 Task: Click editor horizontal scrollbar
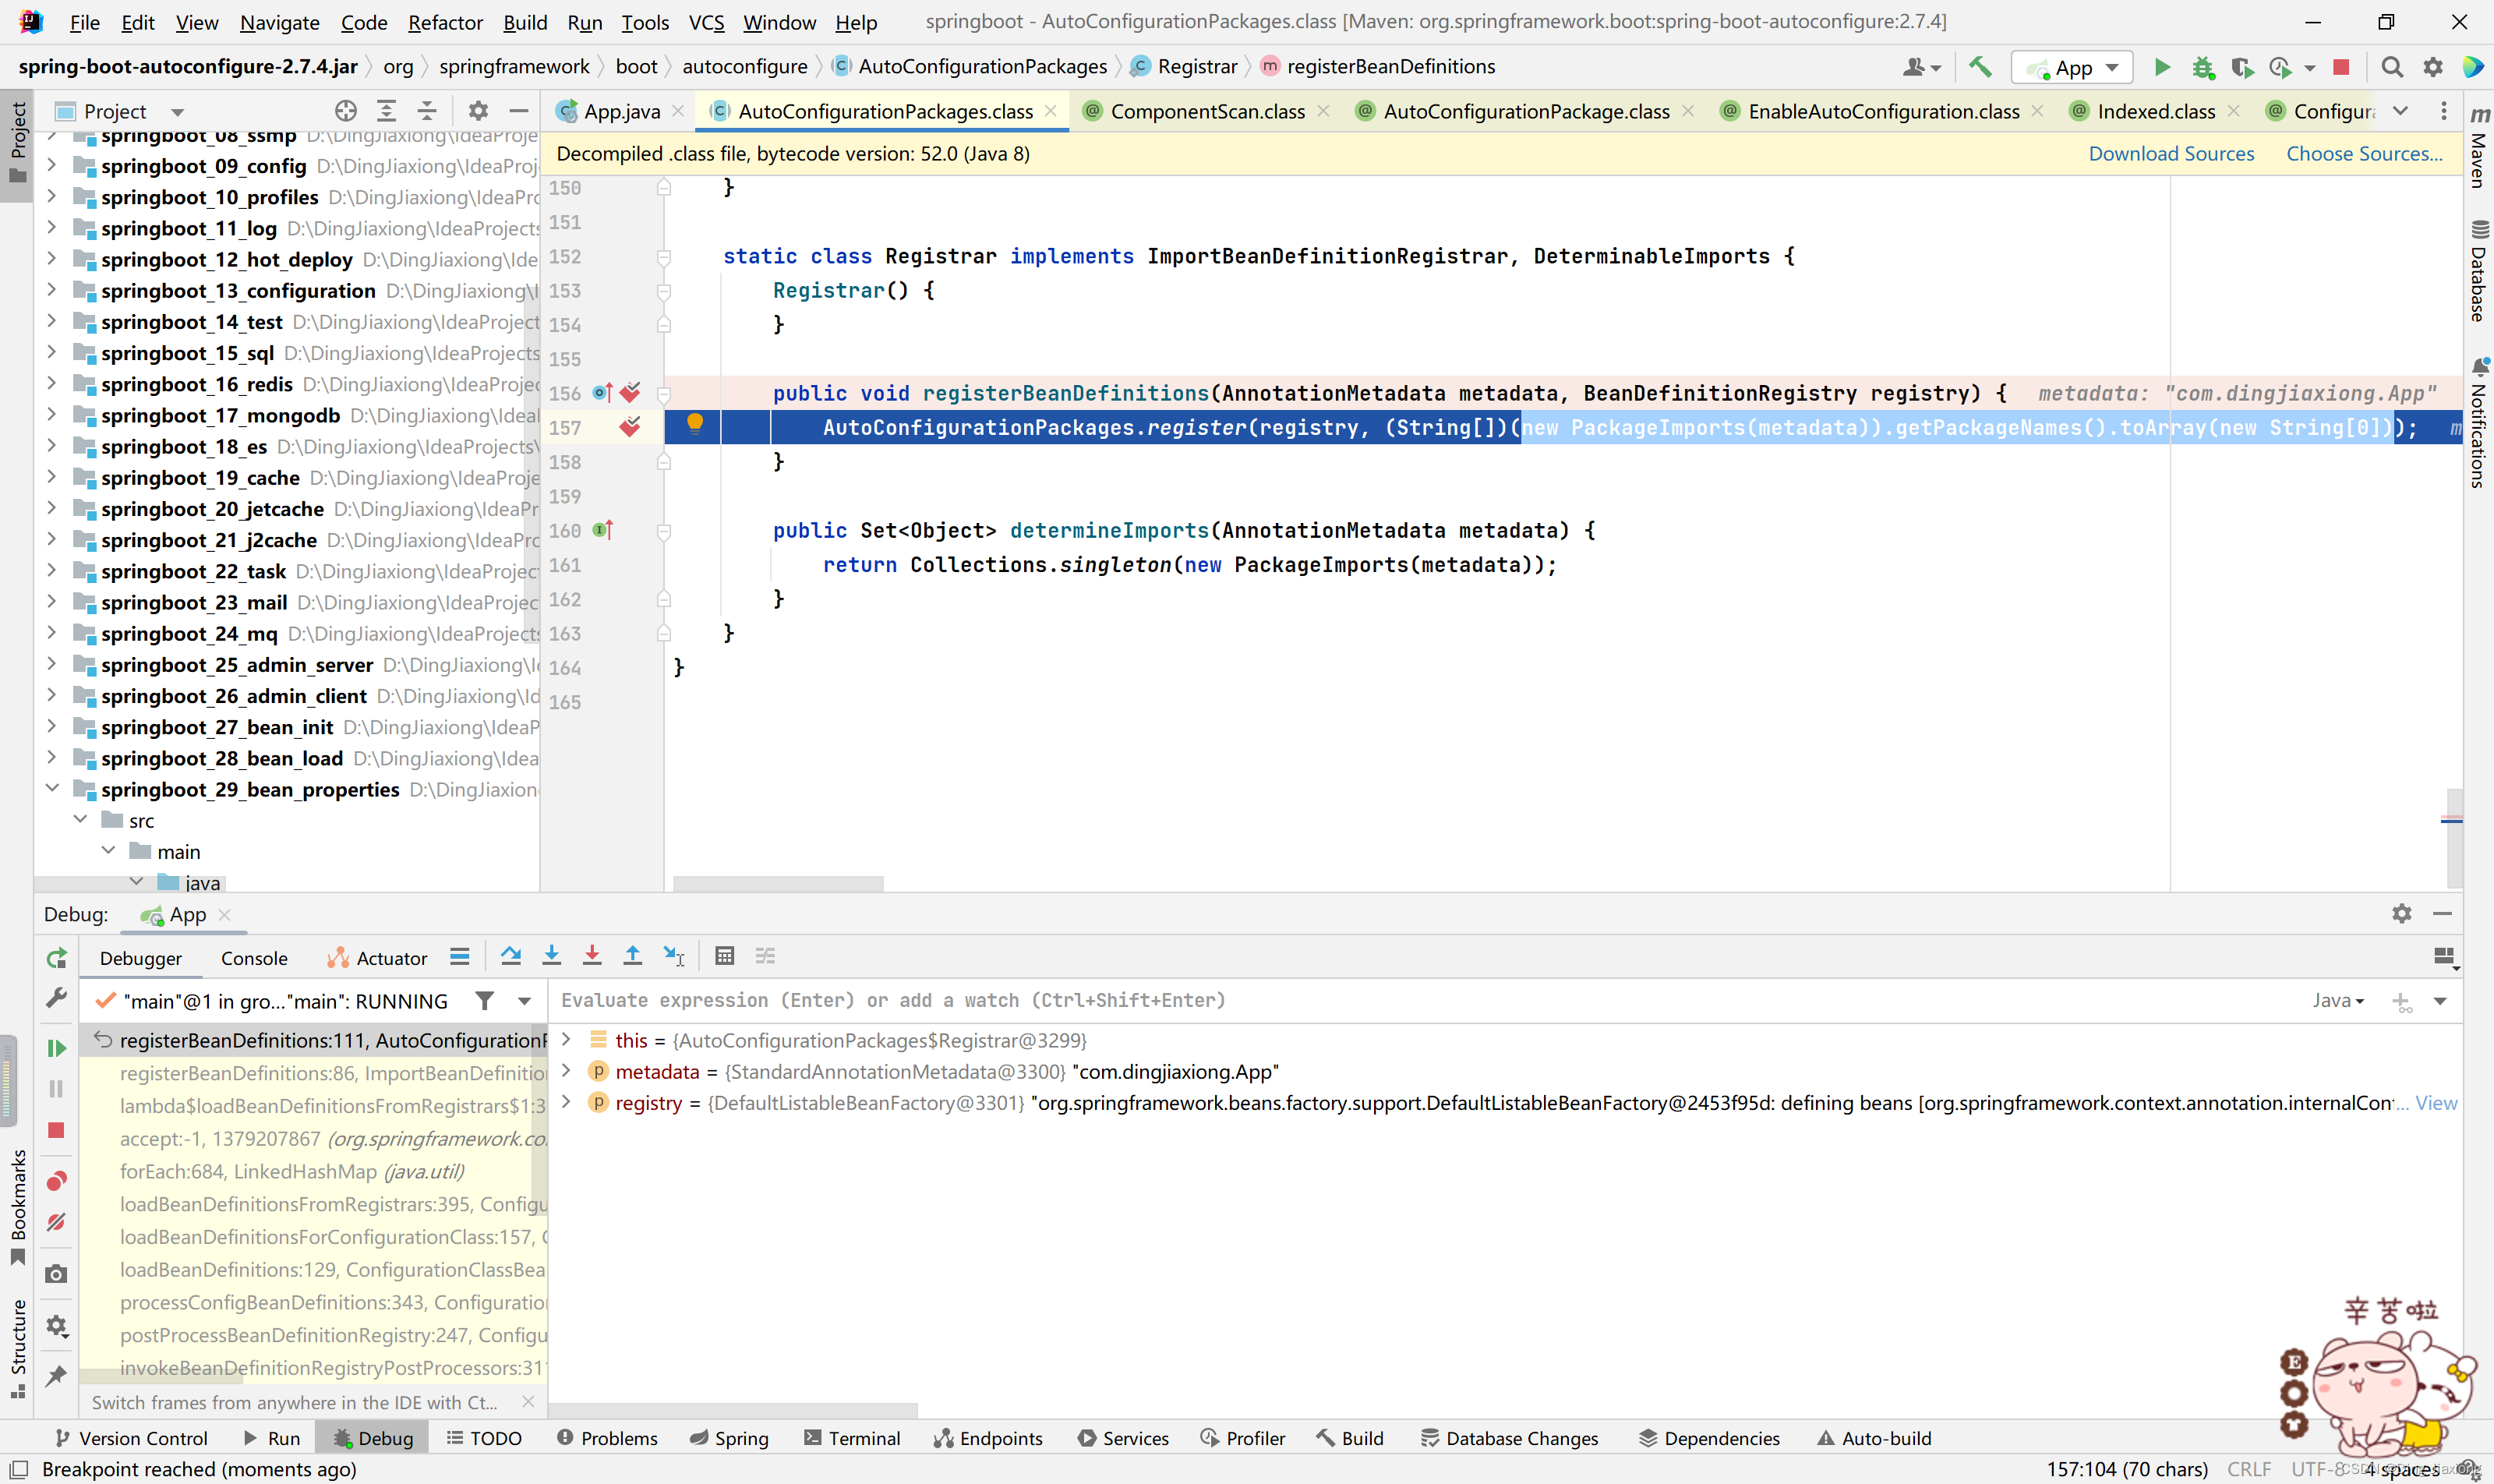click(778, 883)
